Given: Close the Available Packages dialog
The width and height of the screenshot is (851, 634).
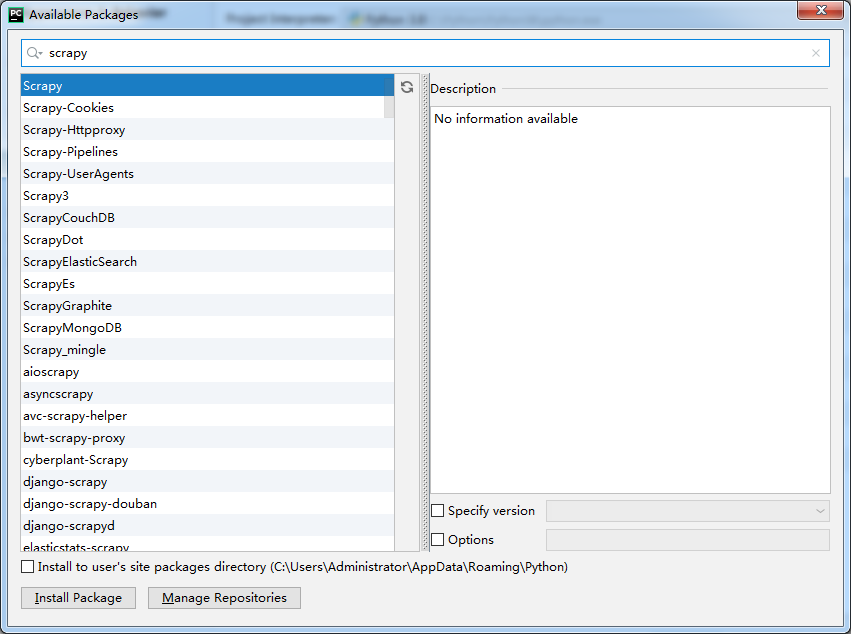Looking at the screenshot, I should click(x=821, y=10).
